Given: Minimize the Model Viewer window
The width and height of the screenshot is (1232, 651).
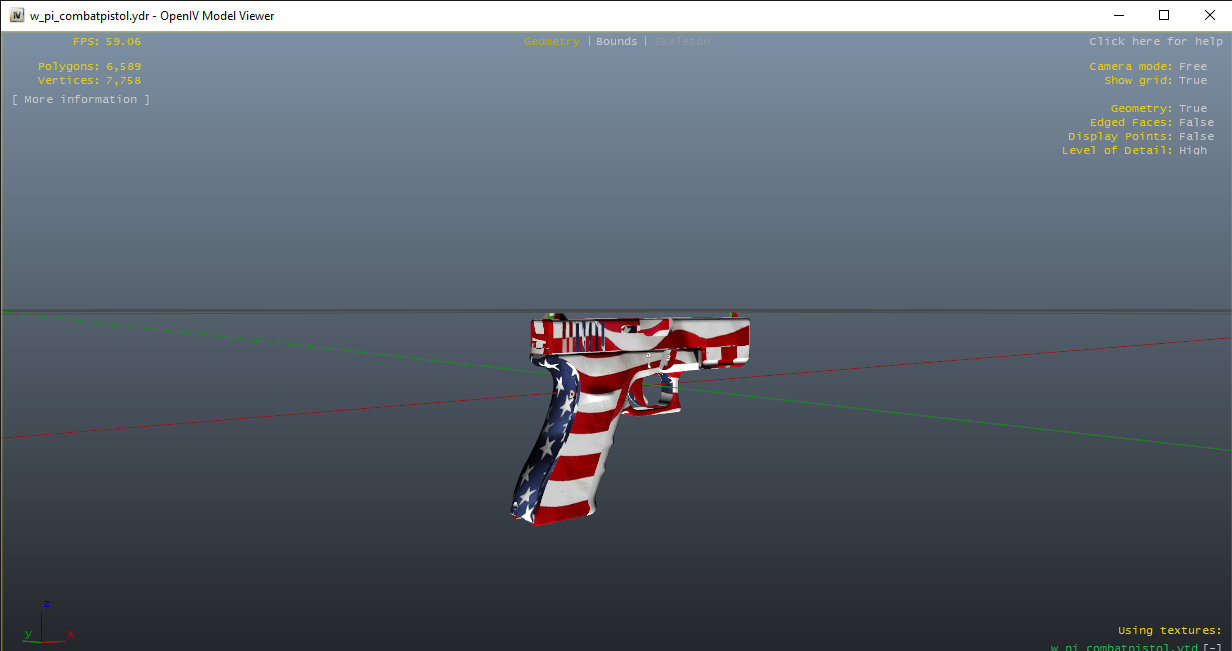Looking at the screenshot, I should [x=1119, y=15].
